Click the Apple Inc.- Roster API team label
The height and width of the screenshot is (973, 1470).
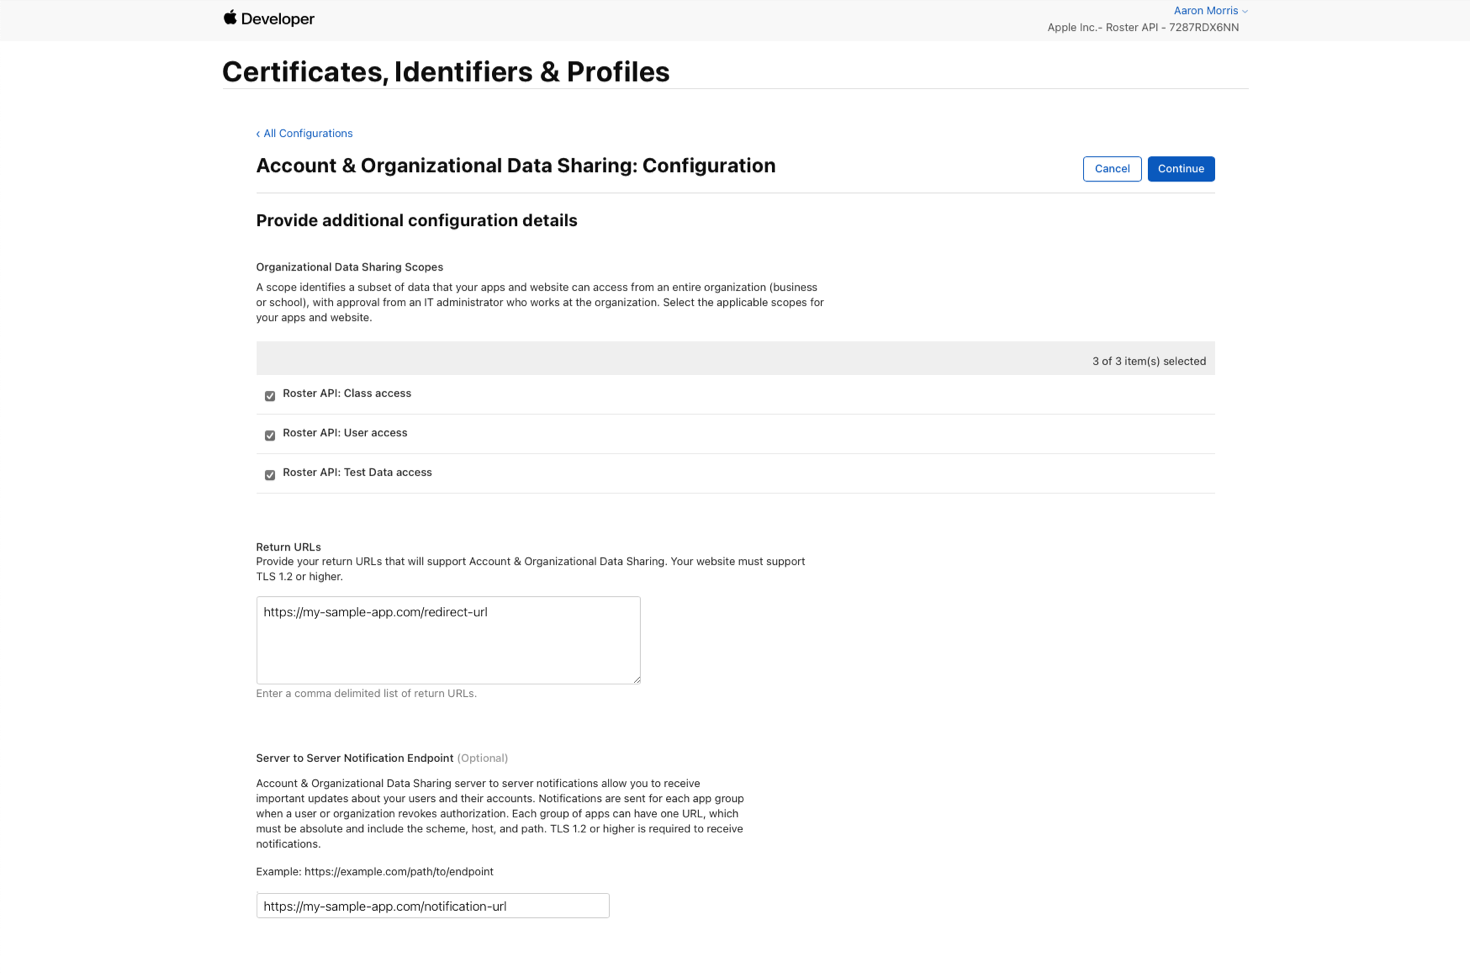point(1142,27)
